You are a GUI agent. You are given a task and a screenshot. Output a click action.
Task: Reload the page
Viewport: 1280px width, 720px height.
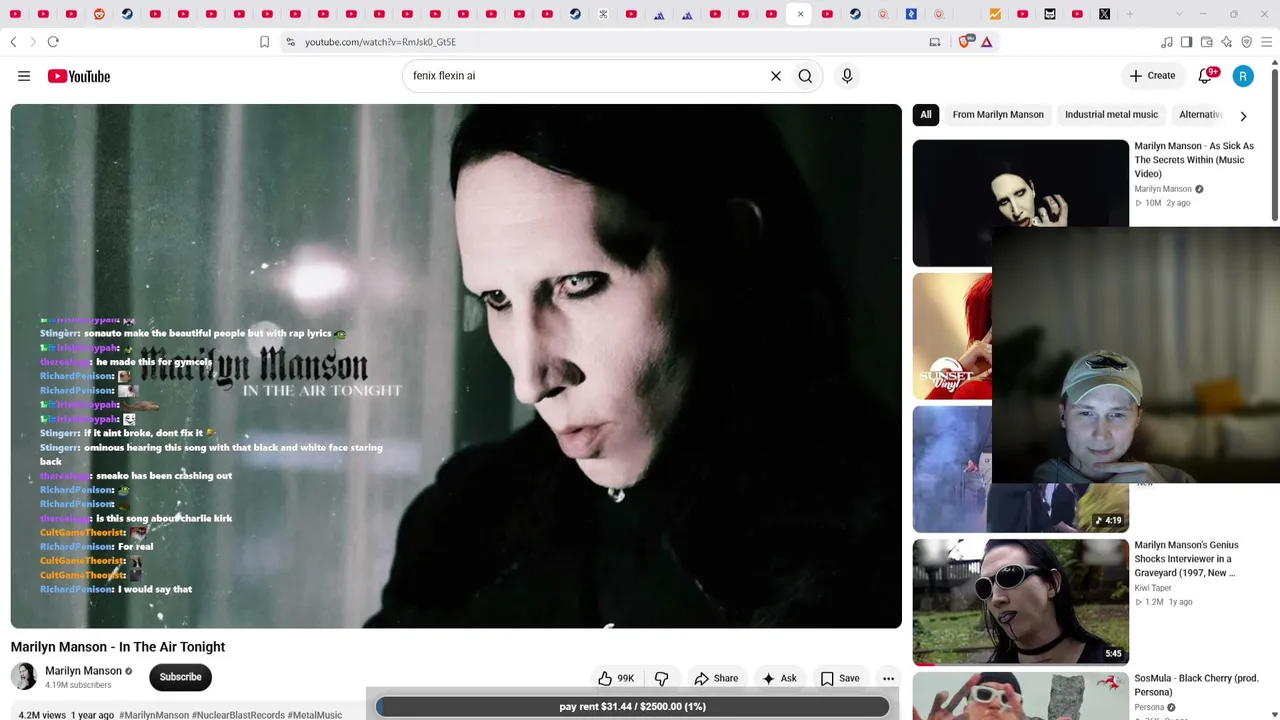click(53, 42)
